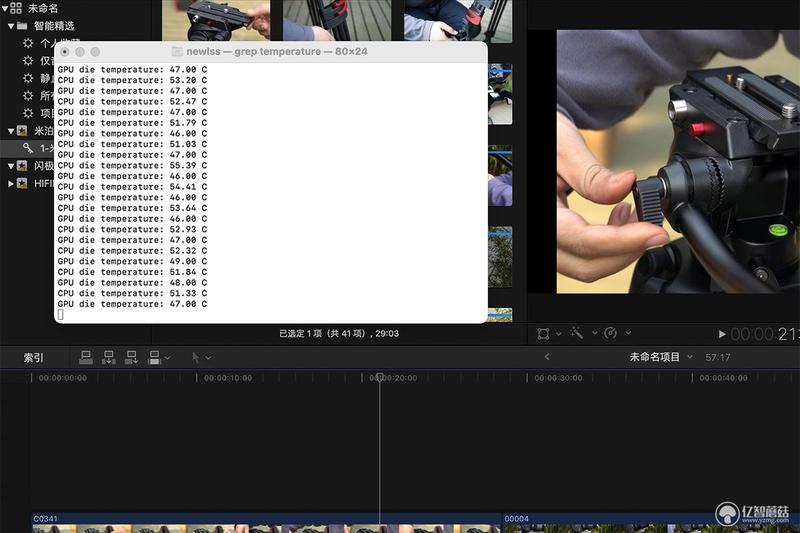Click the Terminal title newlss — grep temperature

[254, 52]
